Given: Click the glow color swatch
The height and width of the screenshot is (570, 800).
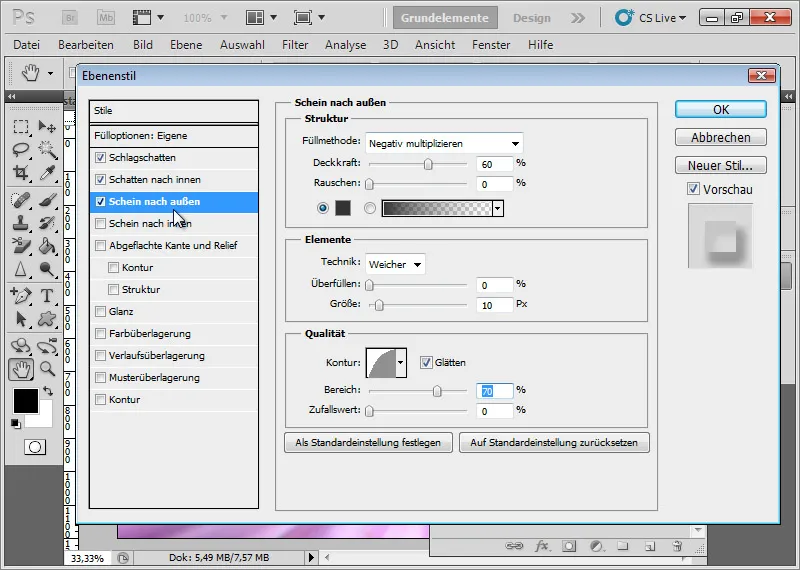Looking at the screenshot, I should click(x=343, y=208).
